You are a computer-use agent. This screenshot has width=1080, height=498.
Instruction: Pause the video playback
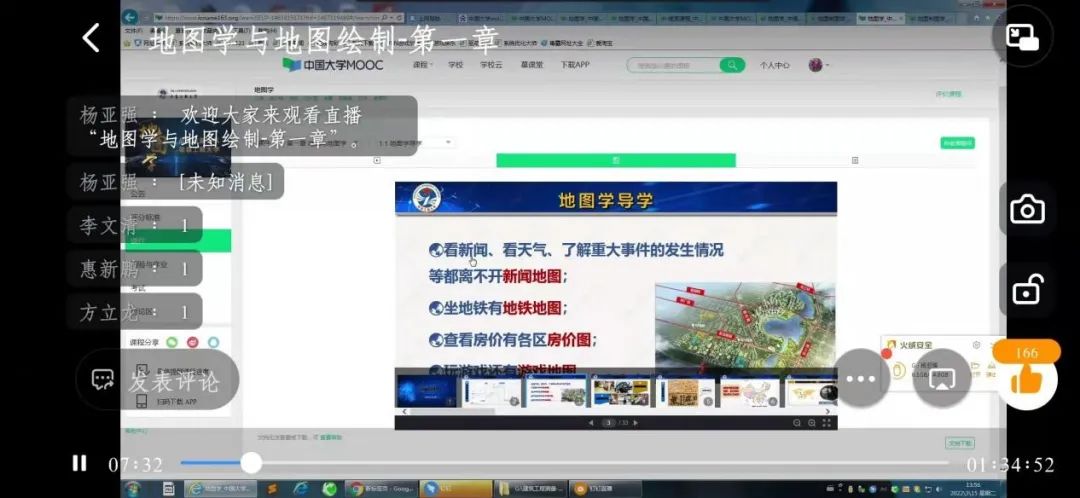pyautogui.click(x=79, y=463)
